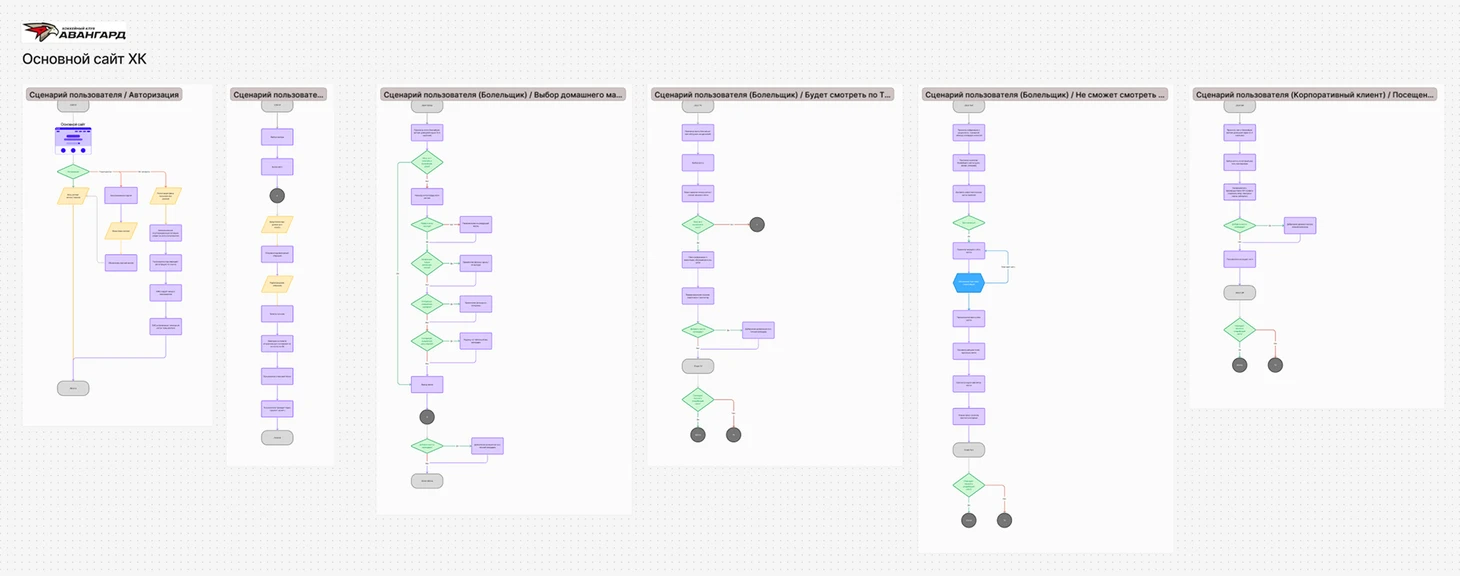
Task: Select the dark circle connector in 'Выбор домашнего ма...' flow
Action: pyautogui.click(x=427, y=417)
